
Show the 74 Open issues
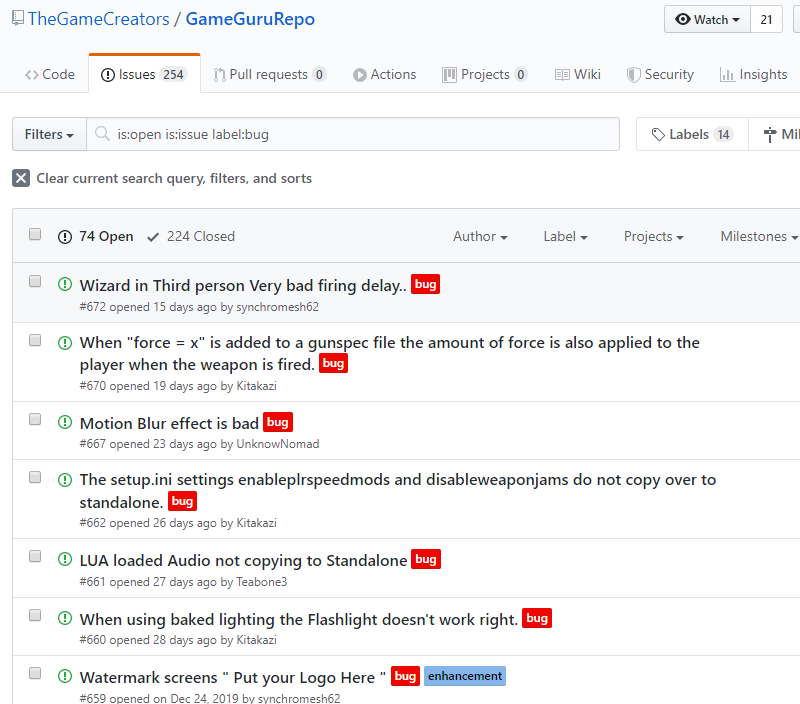[x=95, y=236]
